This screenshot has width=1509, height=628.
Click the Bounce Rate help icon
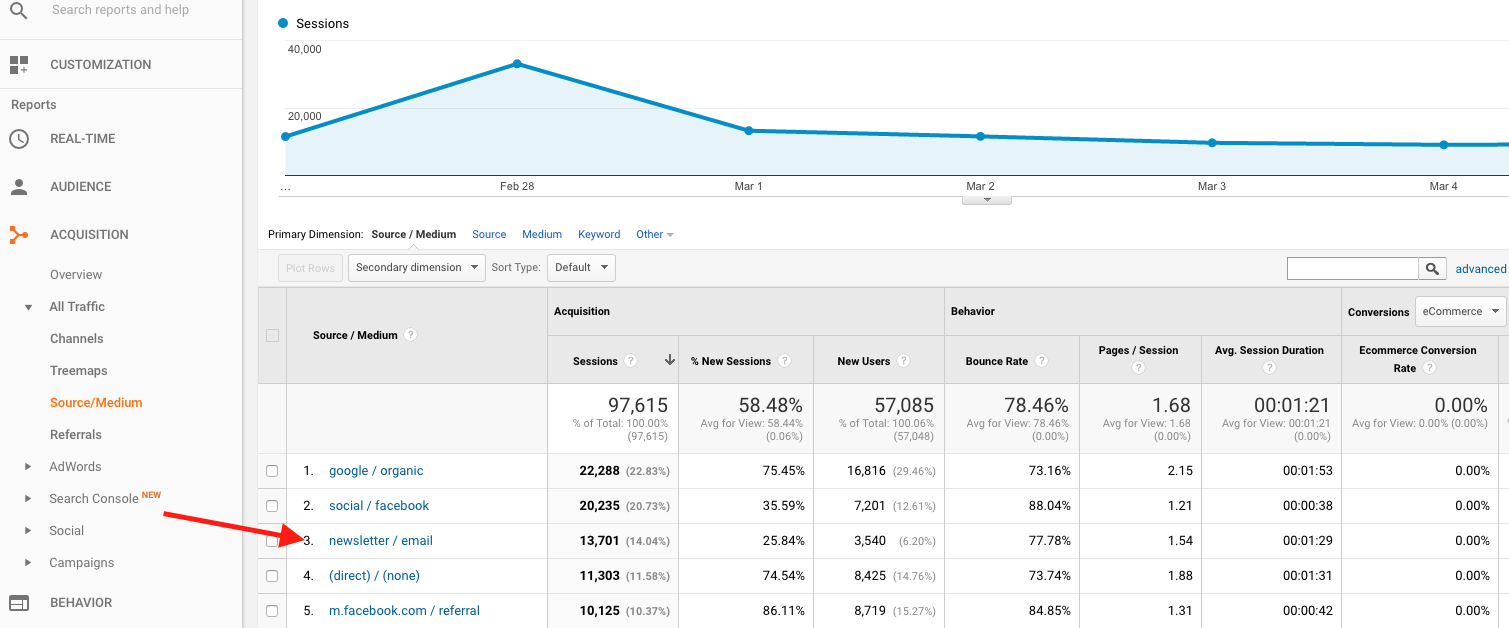(x=1042, y=360)
